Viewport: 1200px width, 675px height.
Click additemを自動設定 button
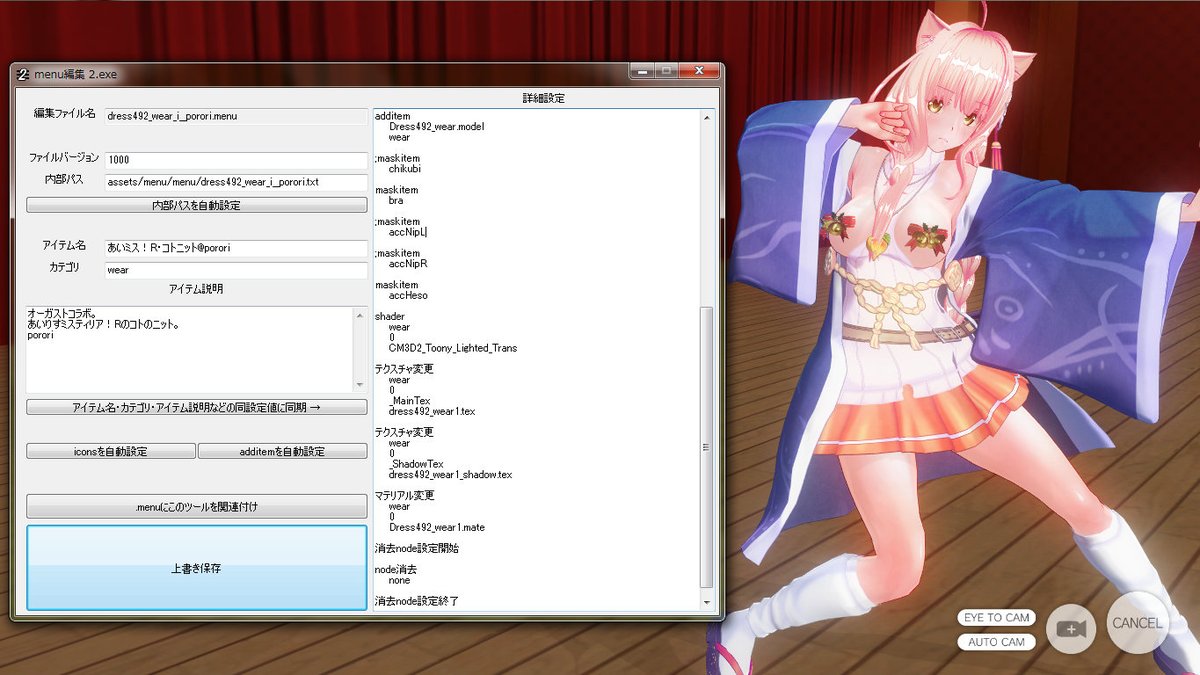[x=283, y=451]
